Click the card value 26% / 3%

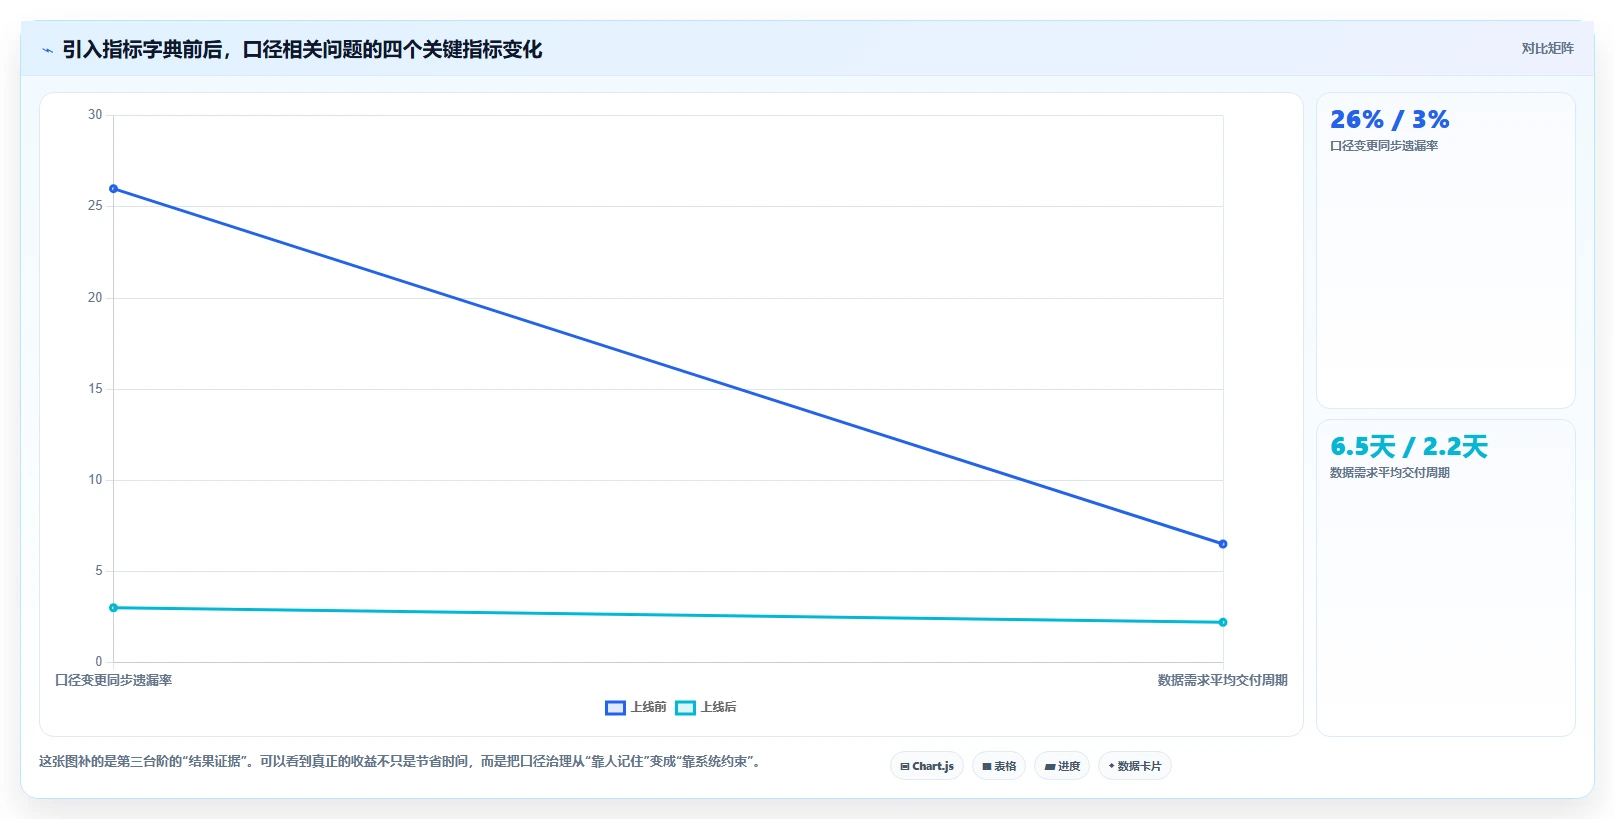[x=1389, y=120]
